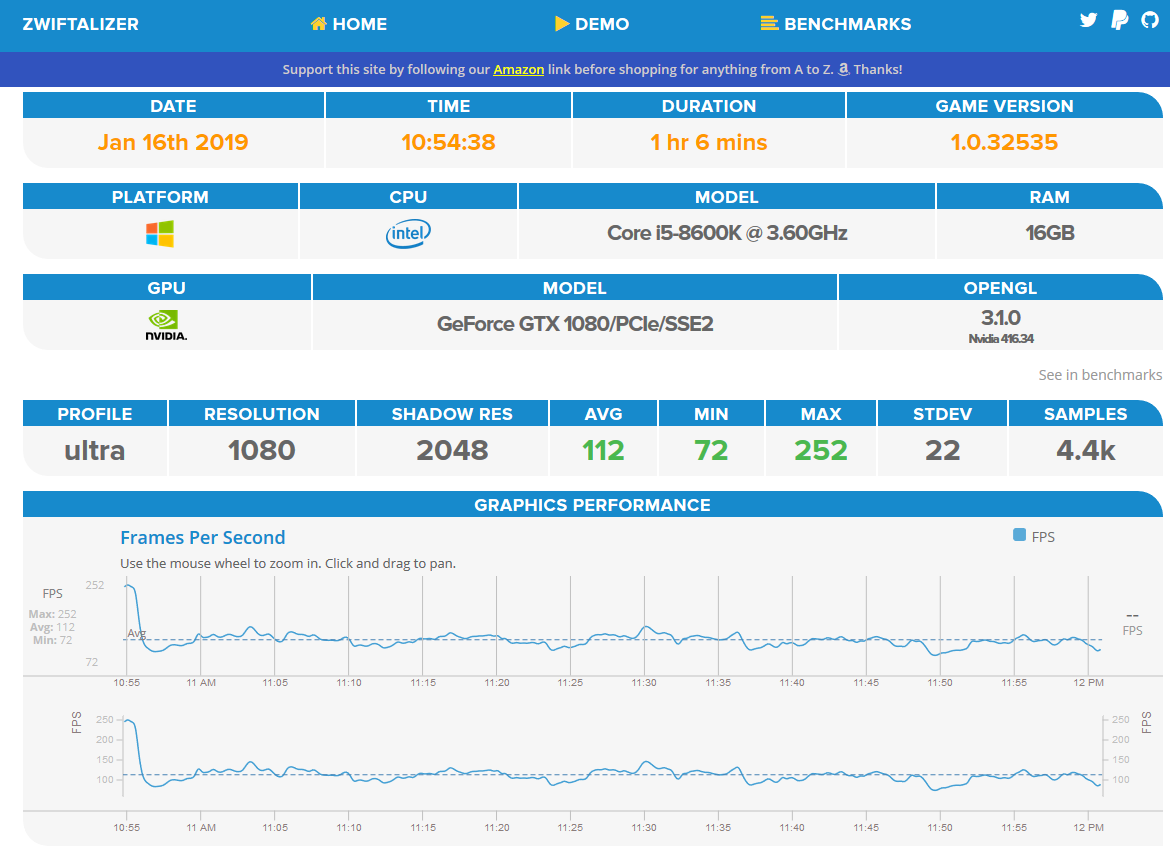The height and width of the screenshot is (854, 1170).
Task: Click the house icon beside HOME
Action: [x=319, y=24]
